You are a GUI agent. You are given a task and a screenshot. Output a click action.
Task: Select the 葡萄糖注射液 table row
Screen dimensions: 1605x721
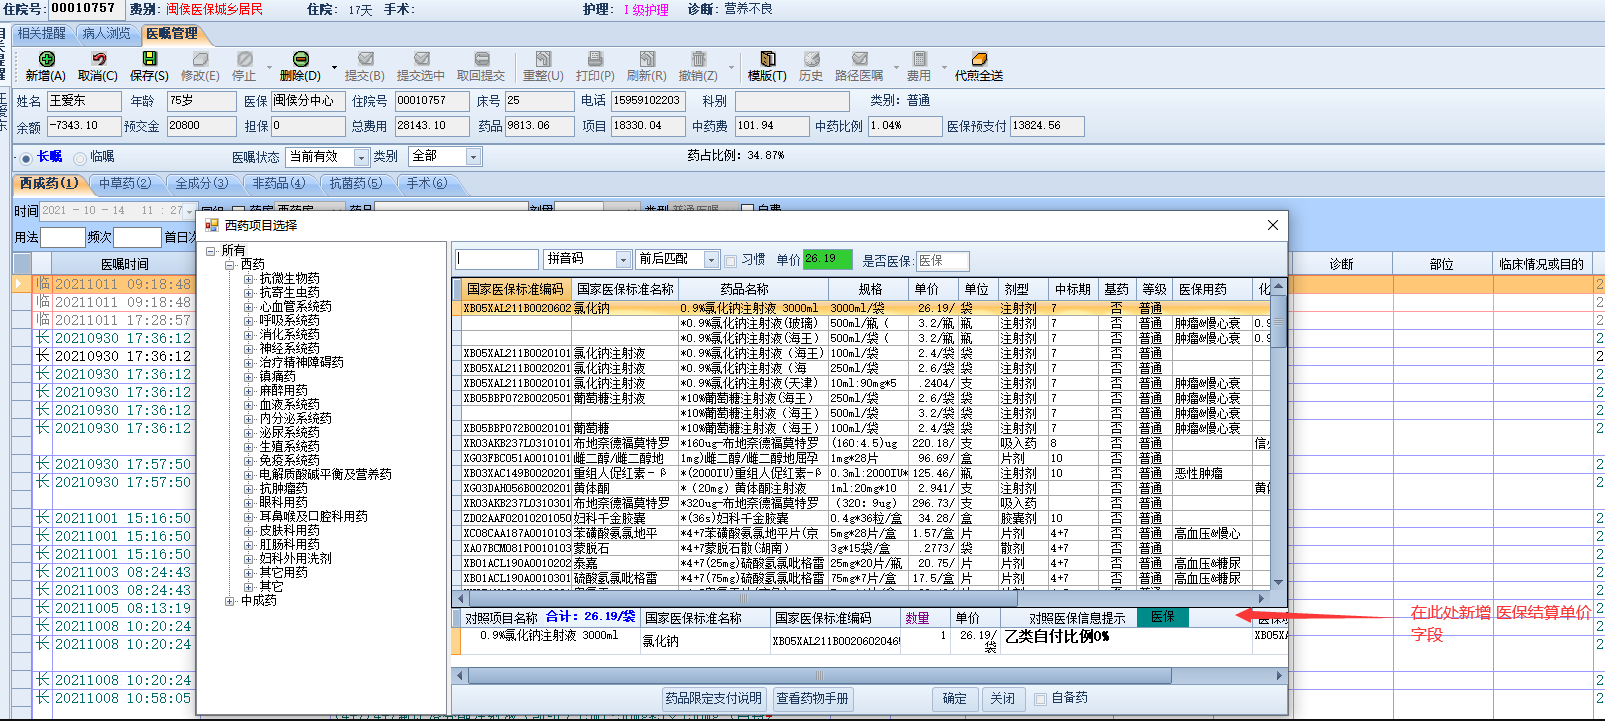coord(860,398)
